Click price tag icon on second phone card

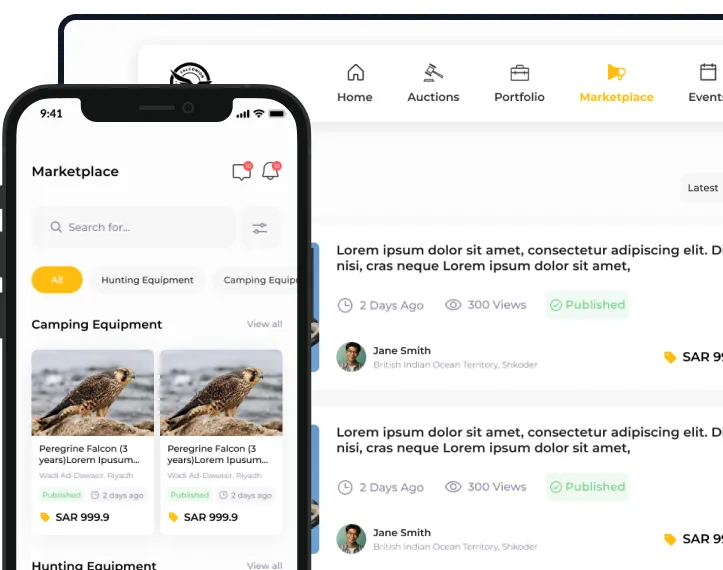coord(173,517)
